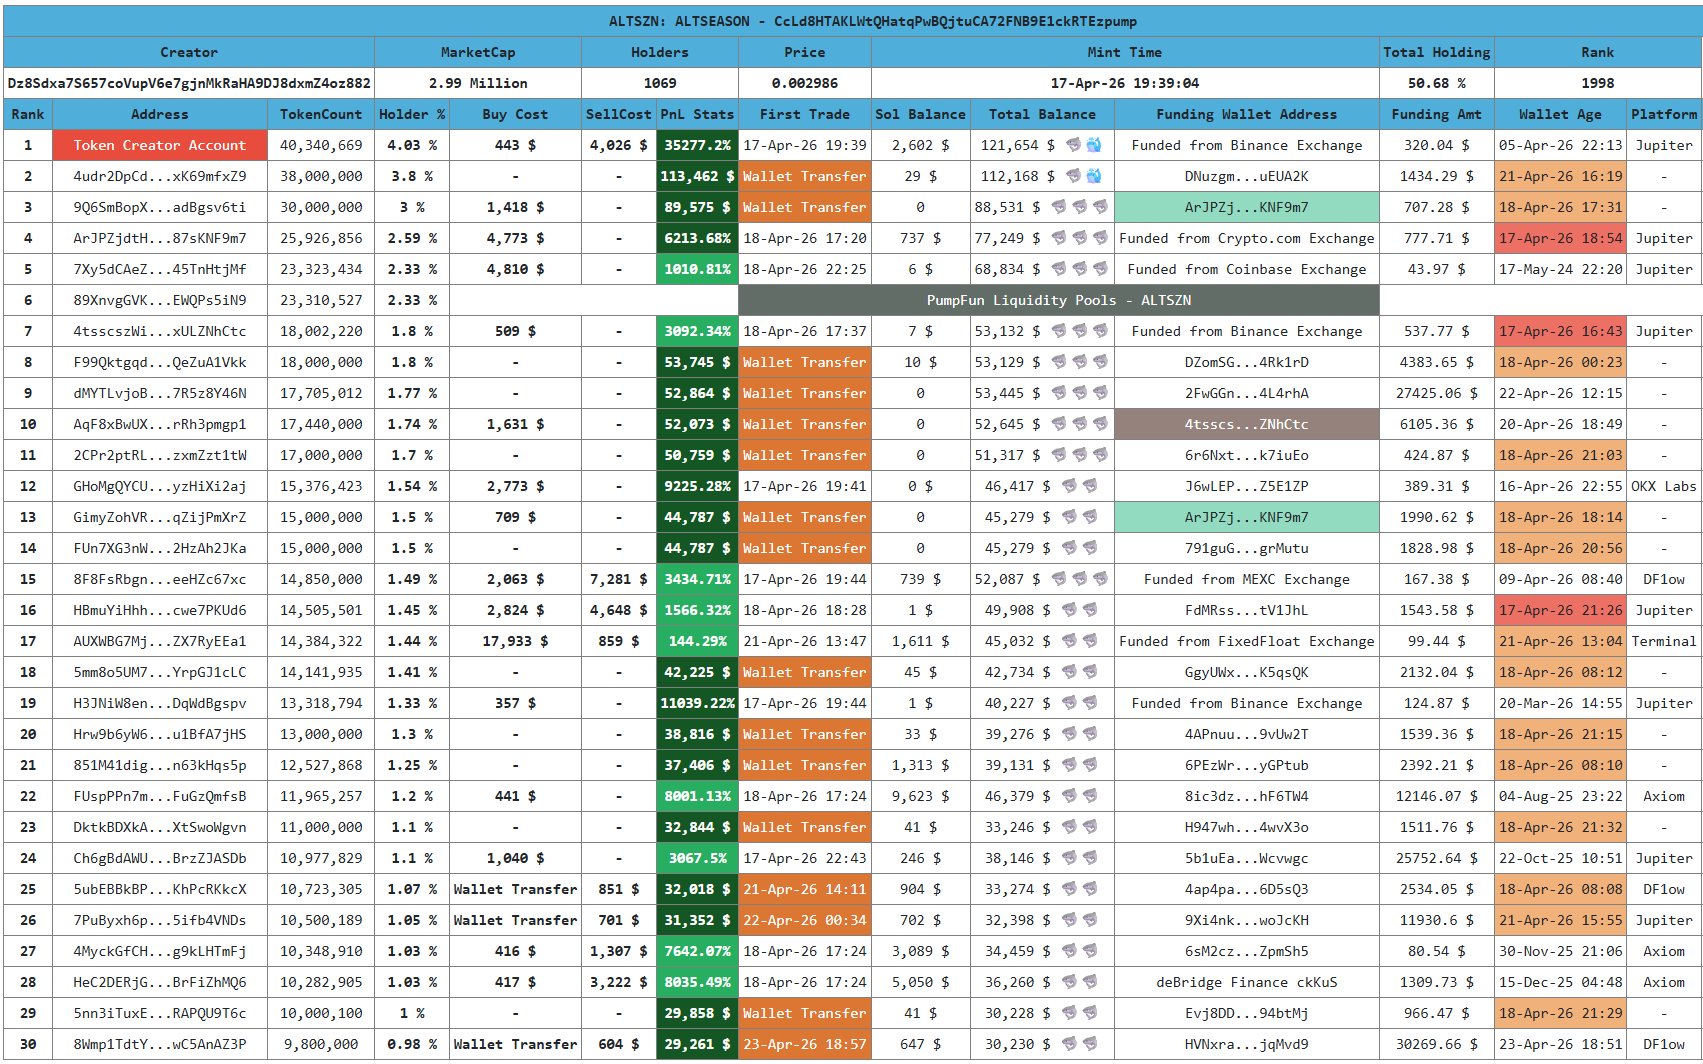Click the shark icon in the rank 1 row
The width and height of the screenshot is (1703, 1064).
click(x=1073, y=145)
